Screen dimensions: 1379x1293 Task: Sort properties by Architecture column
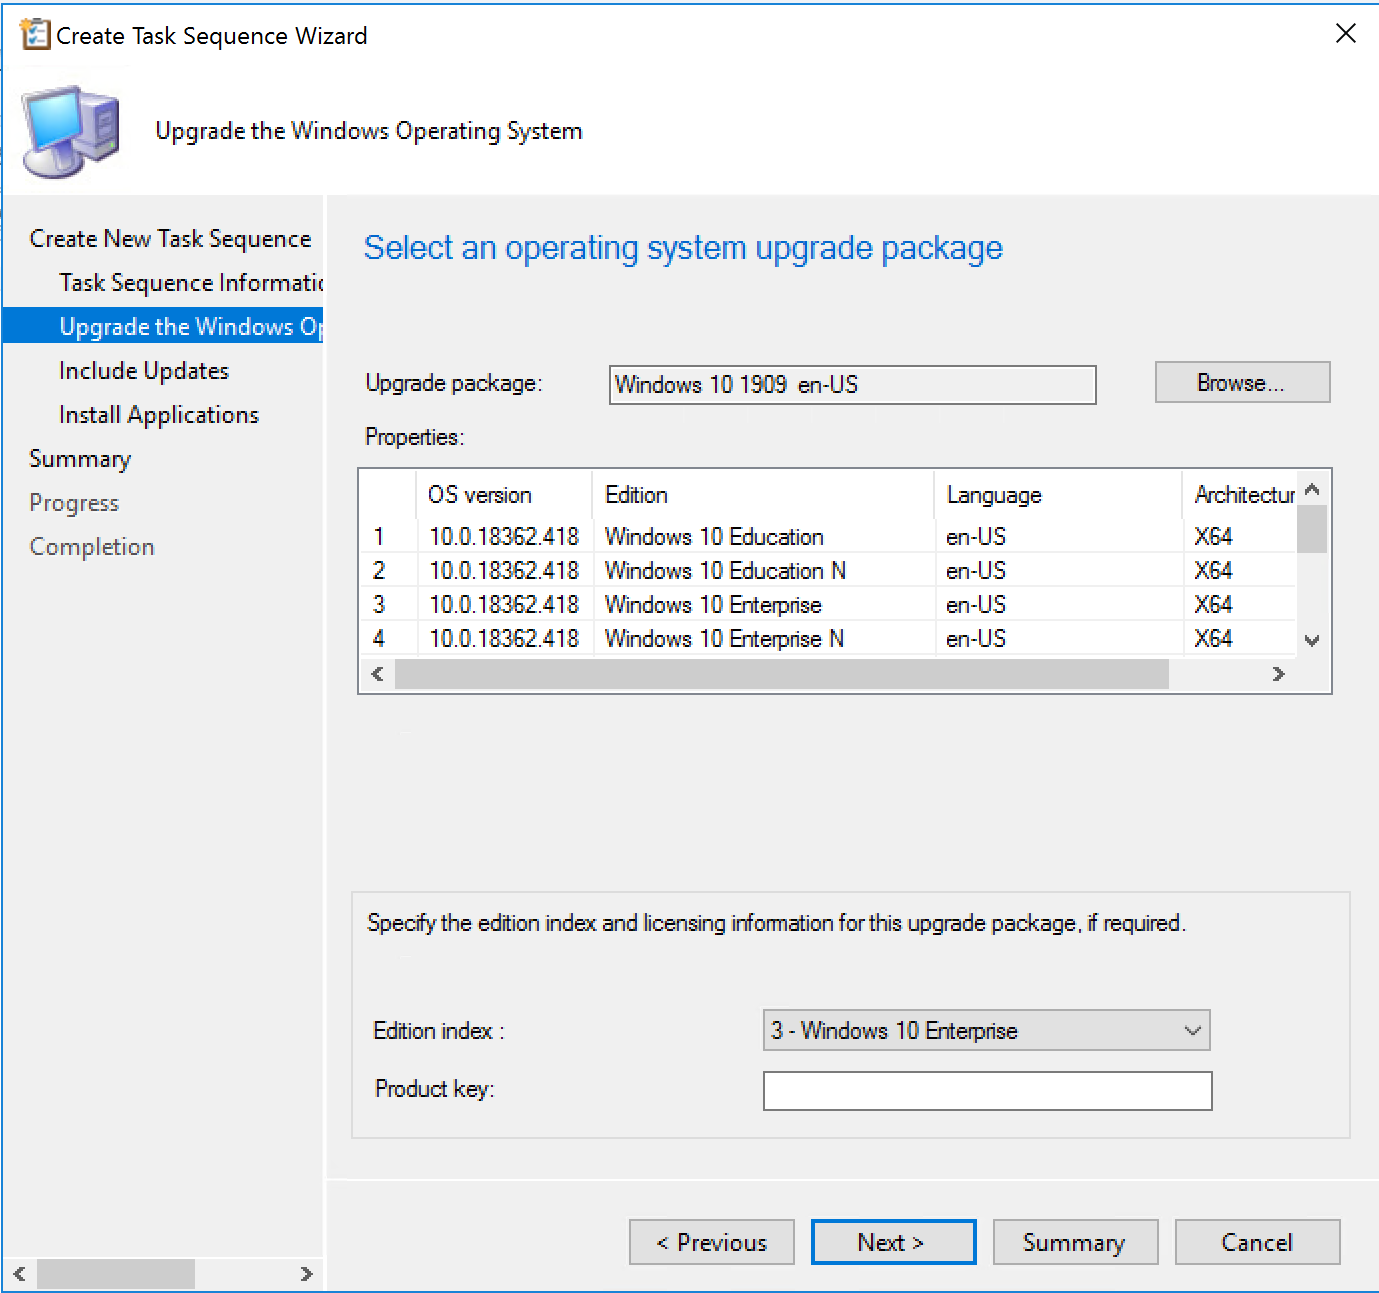click(x=1240, y=495)
